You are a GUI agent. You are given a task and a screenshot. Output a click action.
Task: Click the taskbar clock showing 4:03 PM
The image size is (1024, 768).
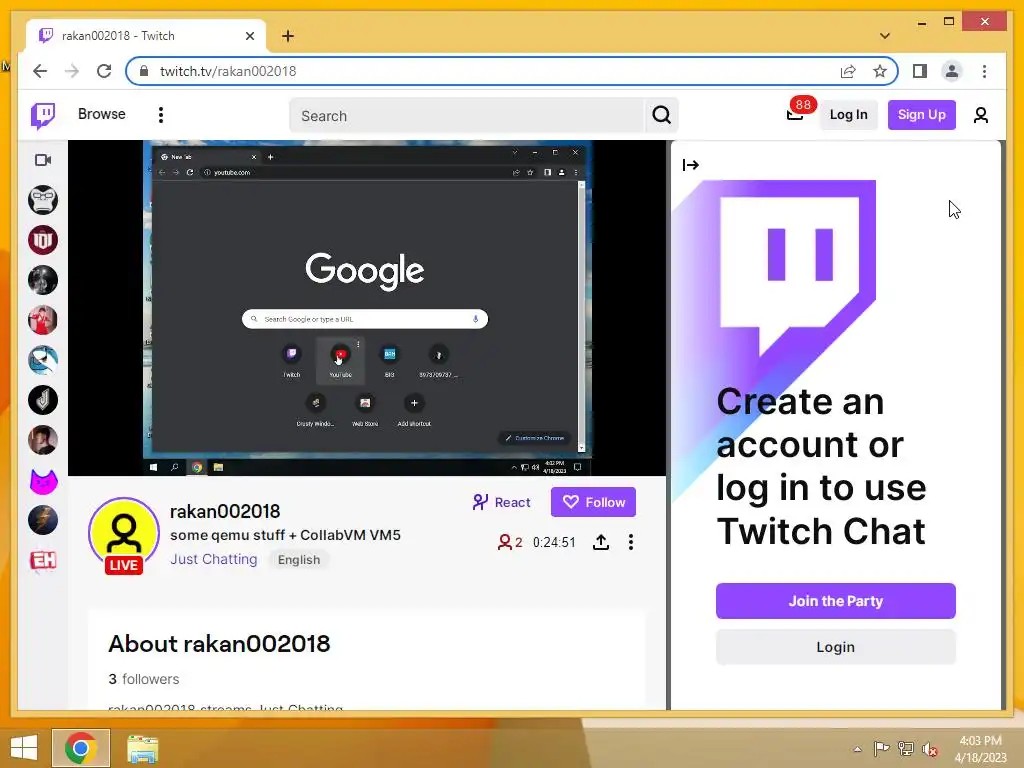pyautogui.click(x=980, y=748)
